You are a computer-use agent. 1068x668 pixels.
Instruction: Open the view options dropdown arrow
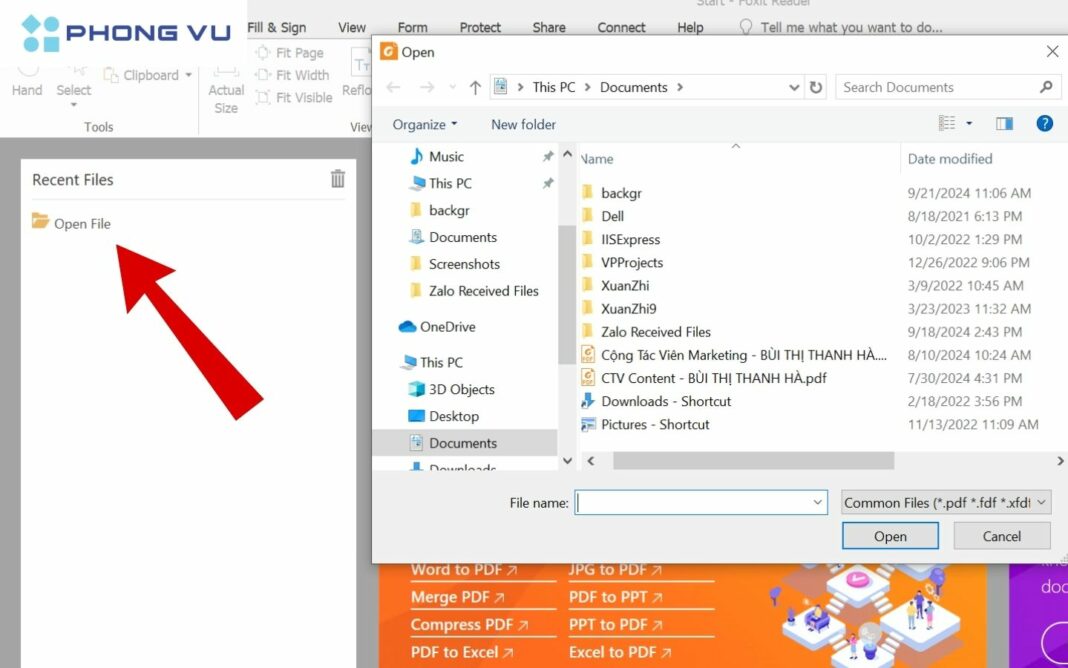pos(969,123)
